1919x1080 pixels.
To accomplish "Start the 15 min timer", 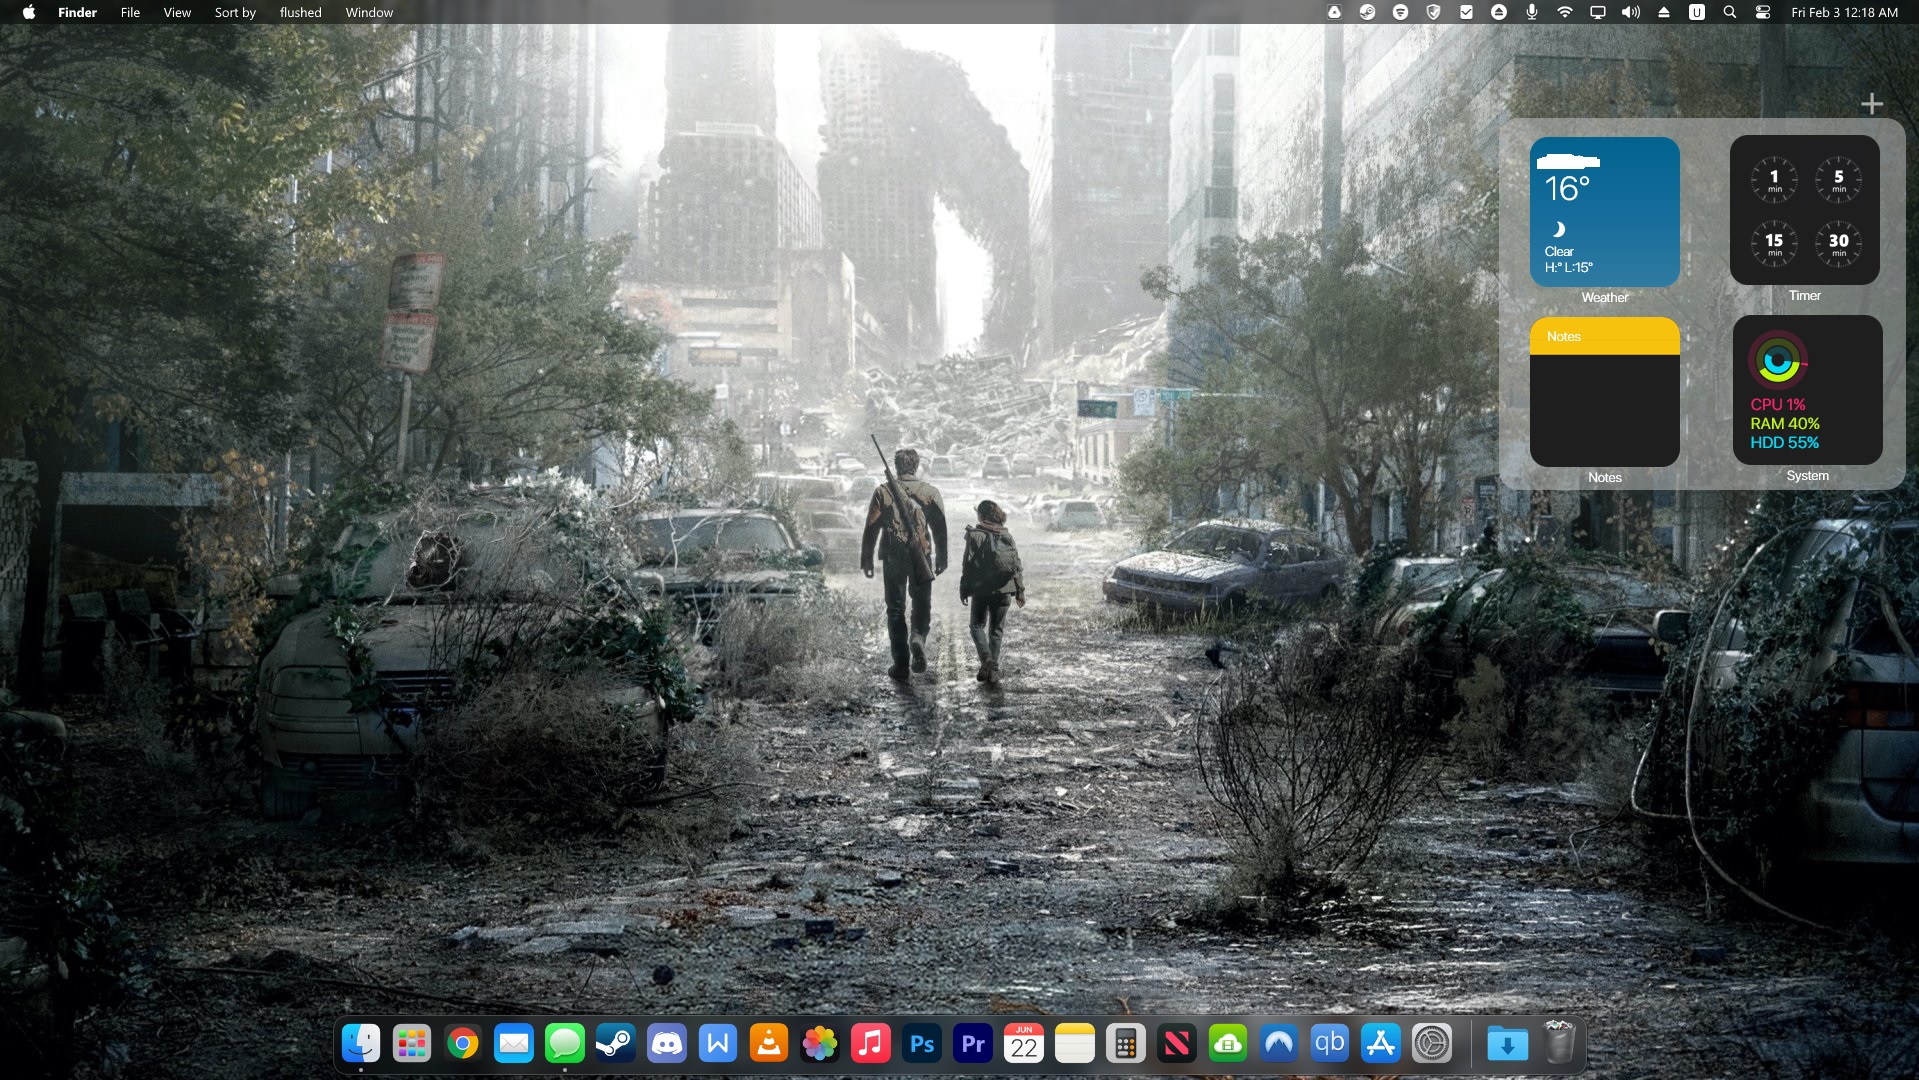I will click(1774, 244).
